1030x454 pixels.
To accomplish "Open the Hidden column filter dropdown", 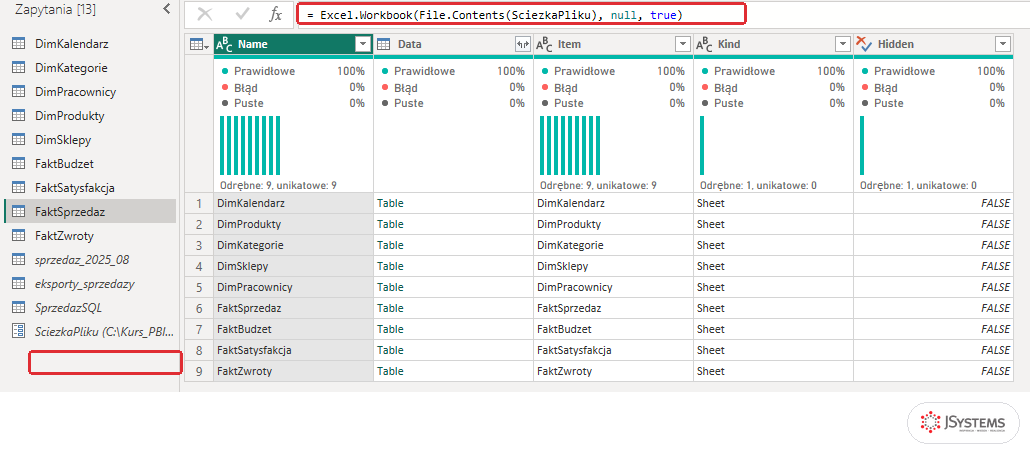I will point(1002,44).
